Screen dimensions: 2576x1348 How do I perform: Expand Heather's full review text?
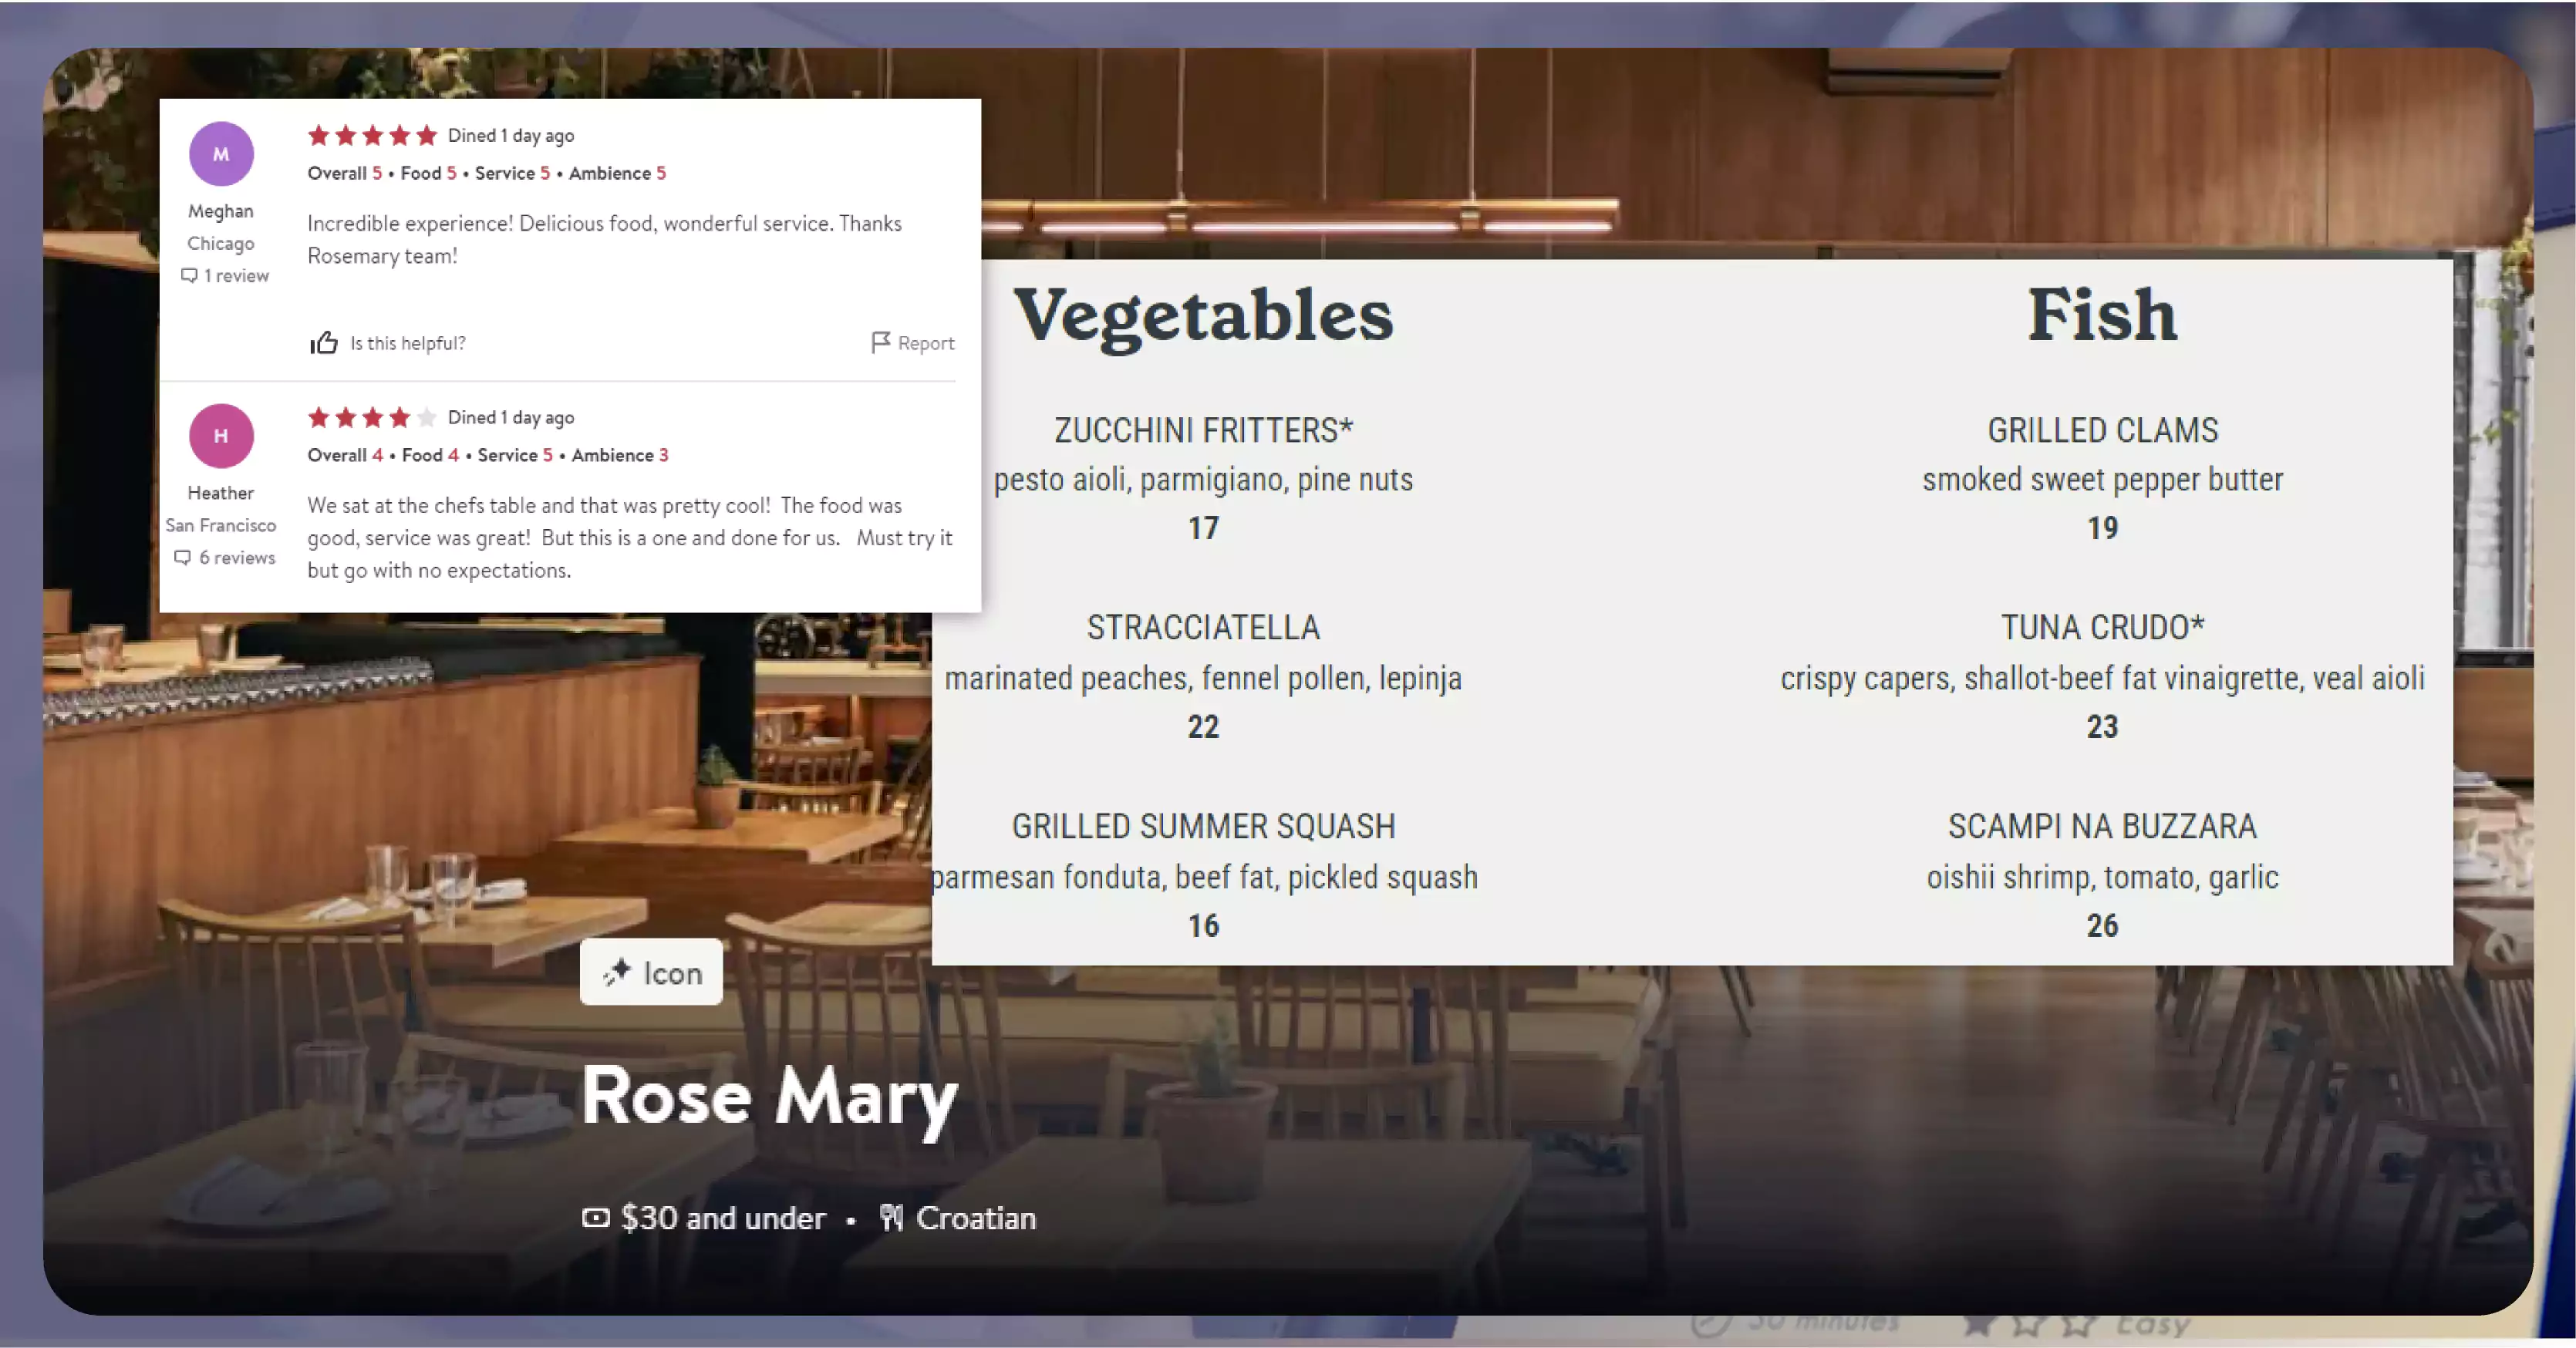[630, 537]
